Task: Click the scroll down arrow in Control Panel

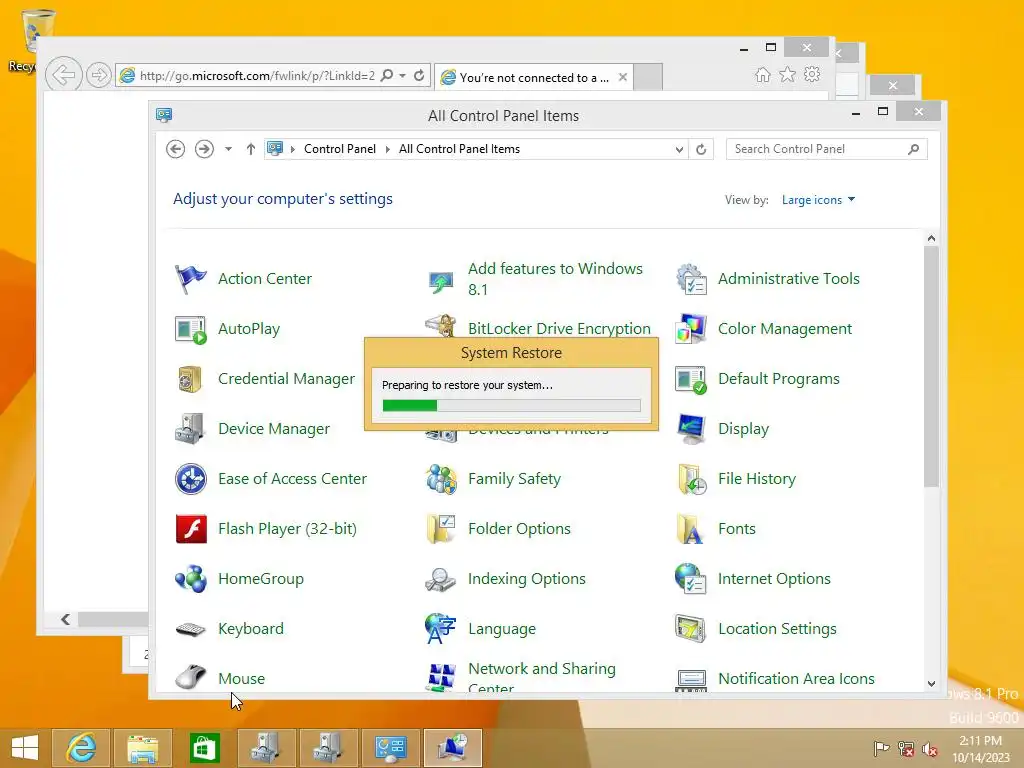Action: [931, 684]
